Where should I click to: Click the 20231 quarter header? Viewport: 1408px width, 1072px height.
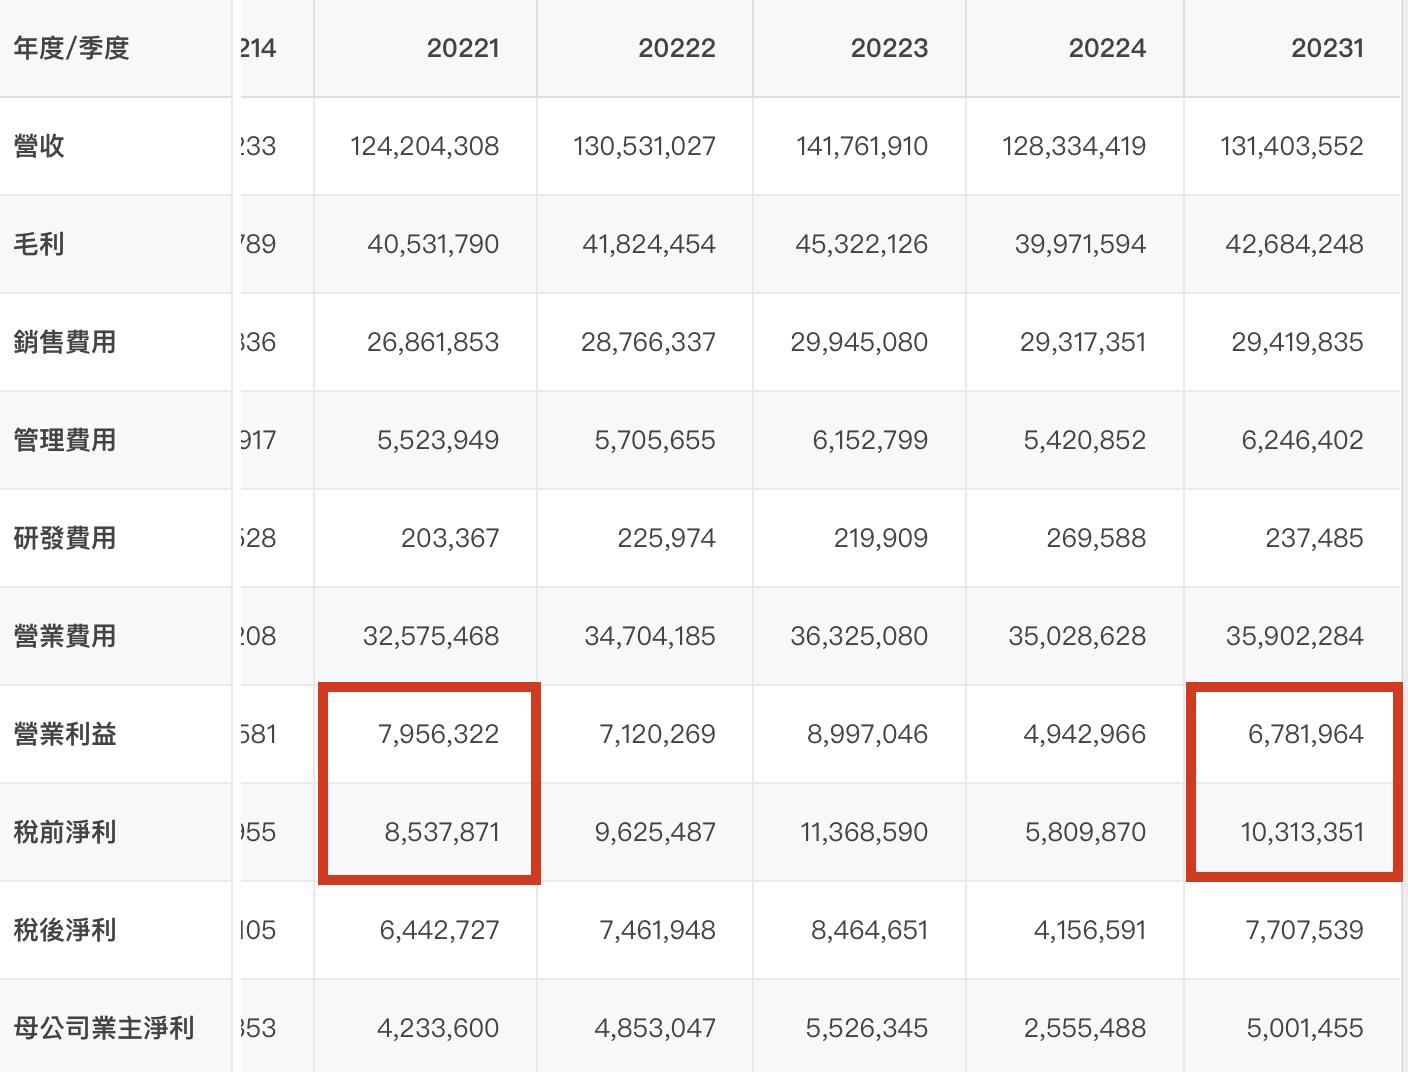(1327, 48)
